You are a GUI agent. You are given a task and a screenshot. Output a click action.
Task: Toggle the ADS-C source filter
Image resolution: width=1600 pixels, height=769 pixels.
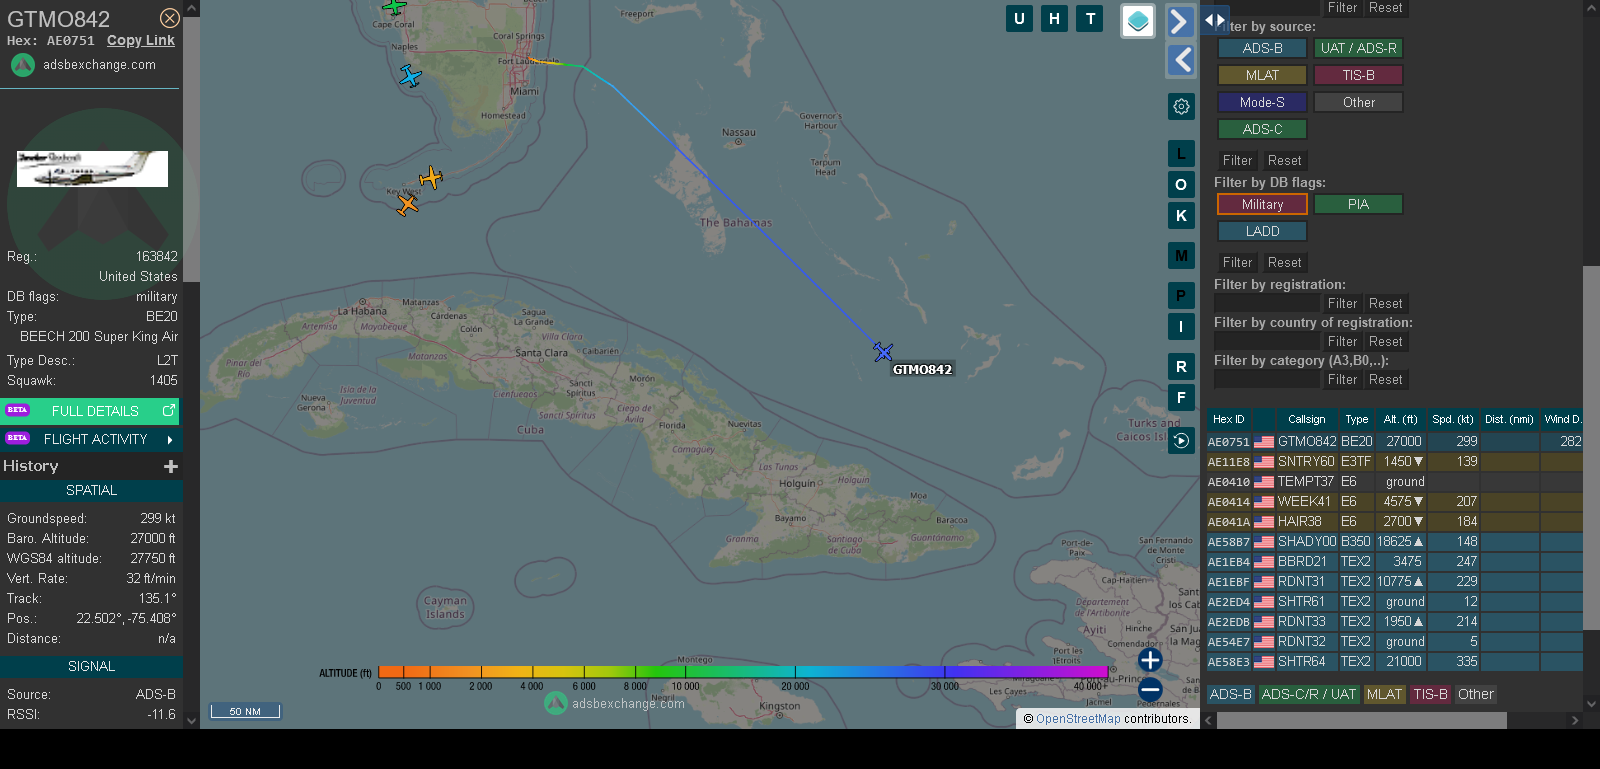(x=1262, y=129)
